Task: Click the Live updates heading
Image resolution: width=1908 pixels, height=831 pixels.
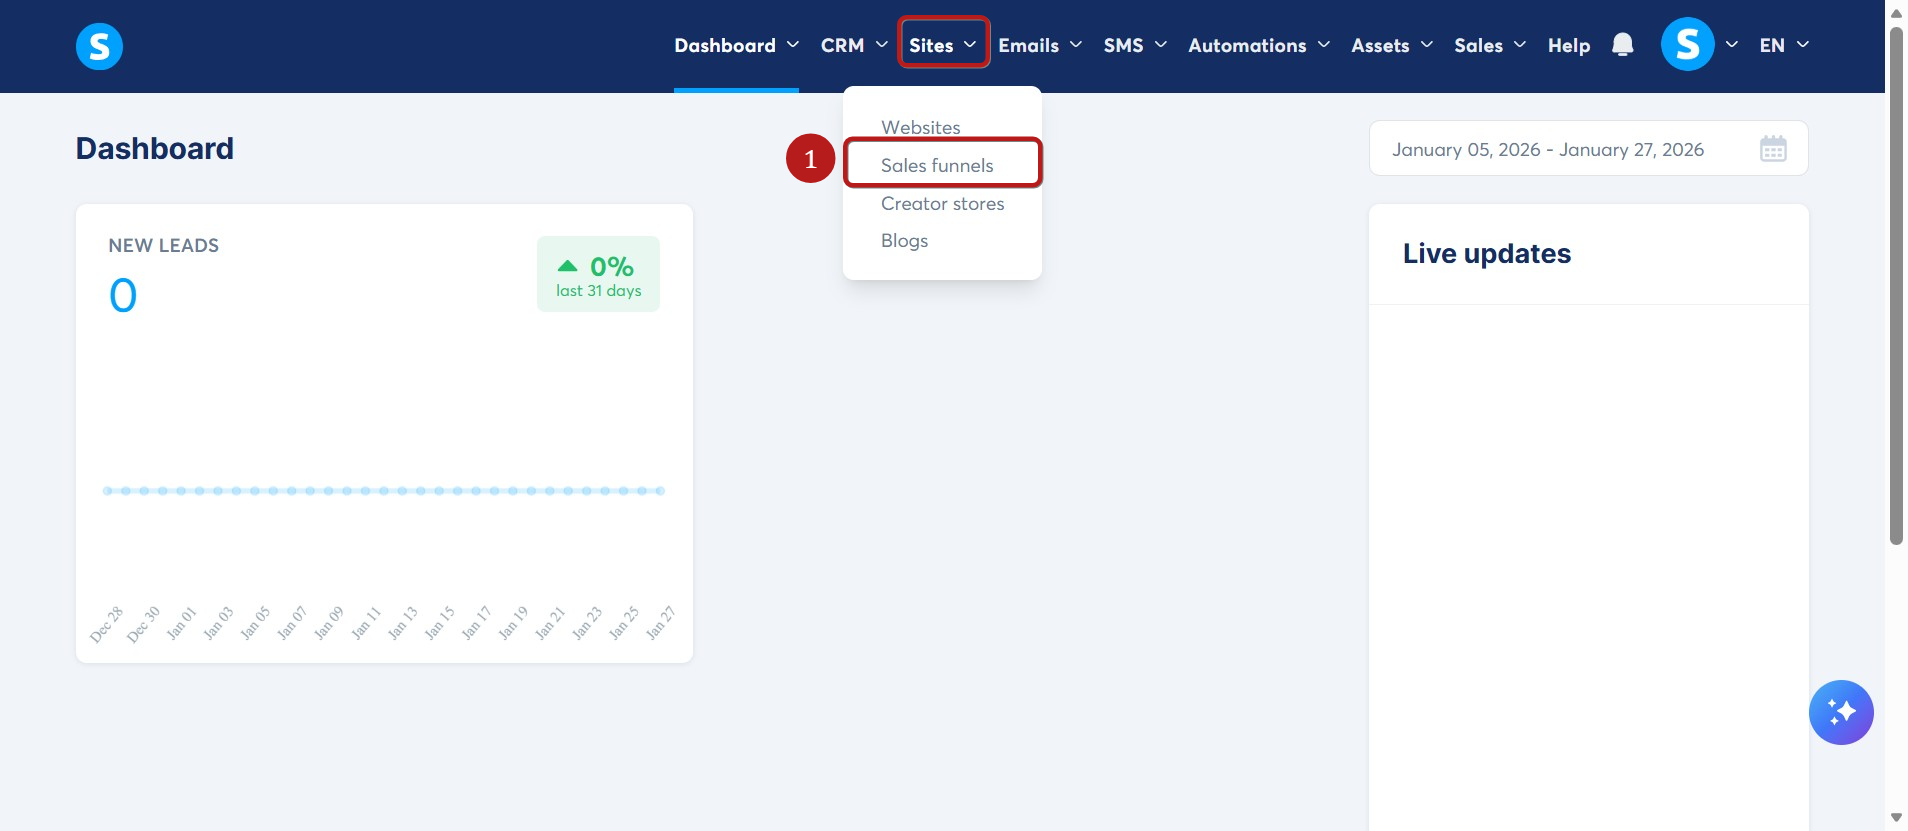Action: (x=1487, y=254)
